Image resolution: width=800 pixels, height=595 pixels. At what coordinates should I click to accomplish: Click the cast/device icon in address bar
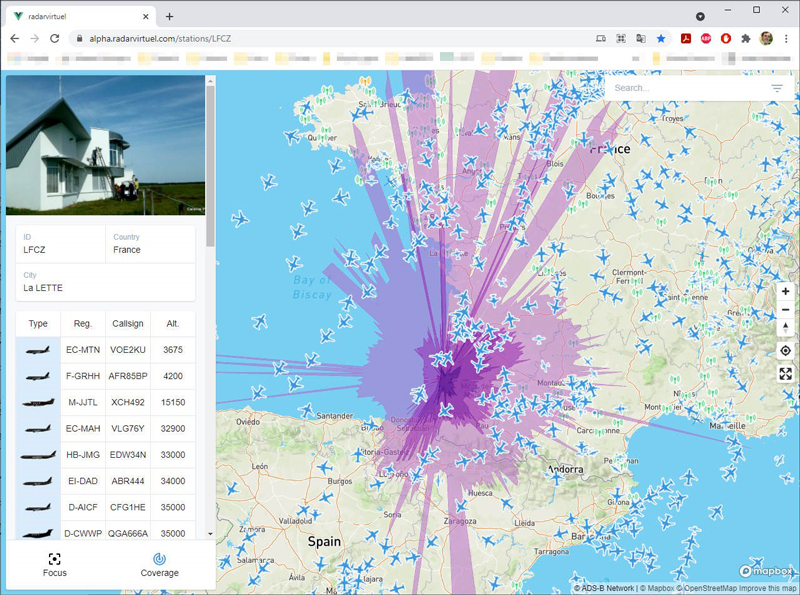(x=601, y=38)
